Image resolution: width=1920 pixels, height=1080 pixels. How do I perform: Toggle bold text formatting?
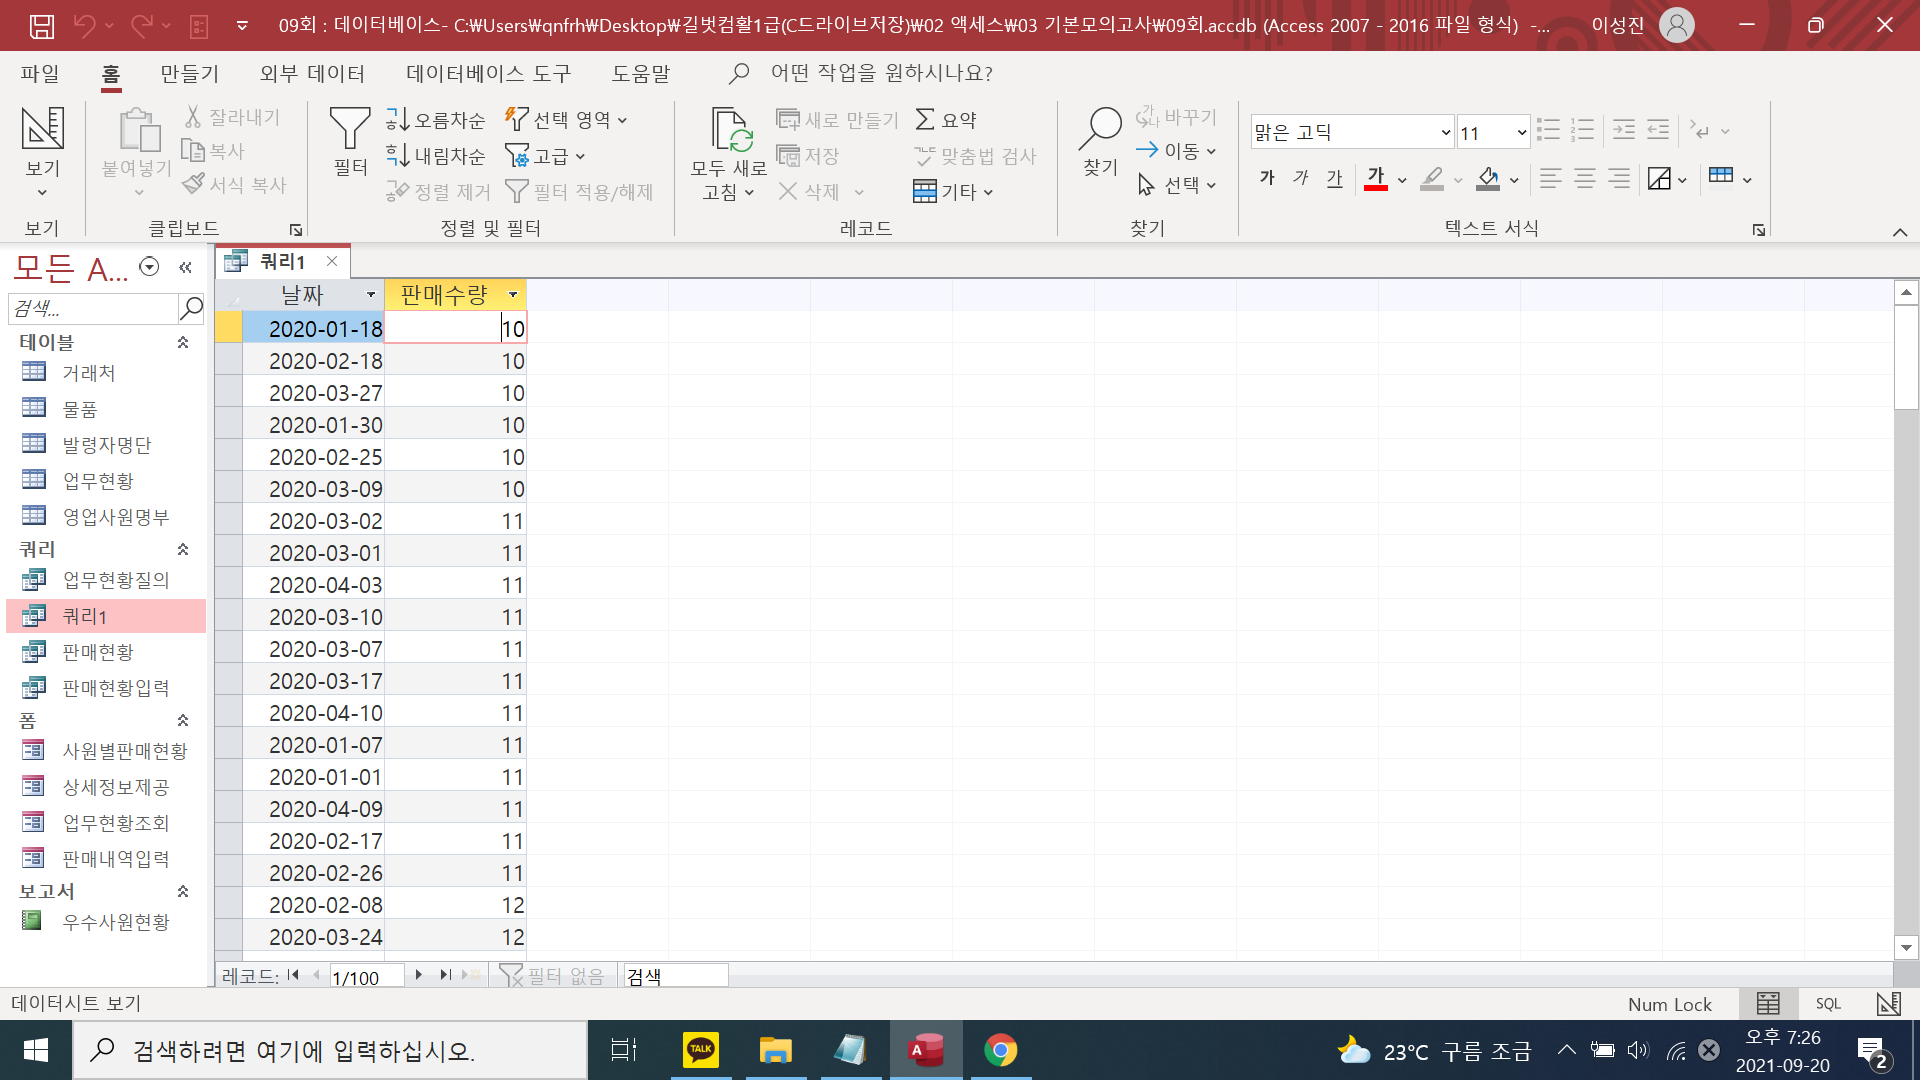(1267, 179)
